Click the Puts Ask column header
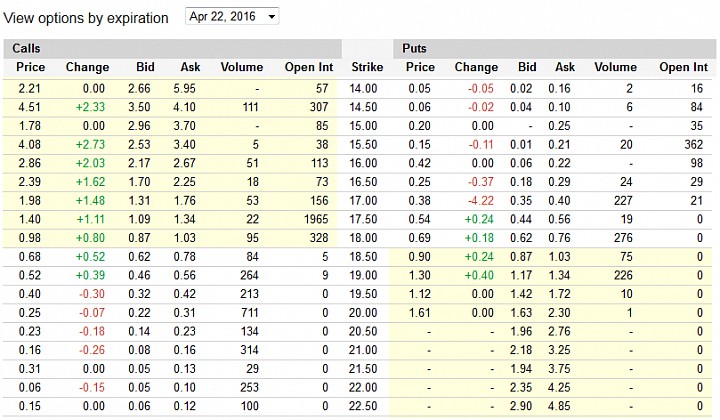 565,67
